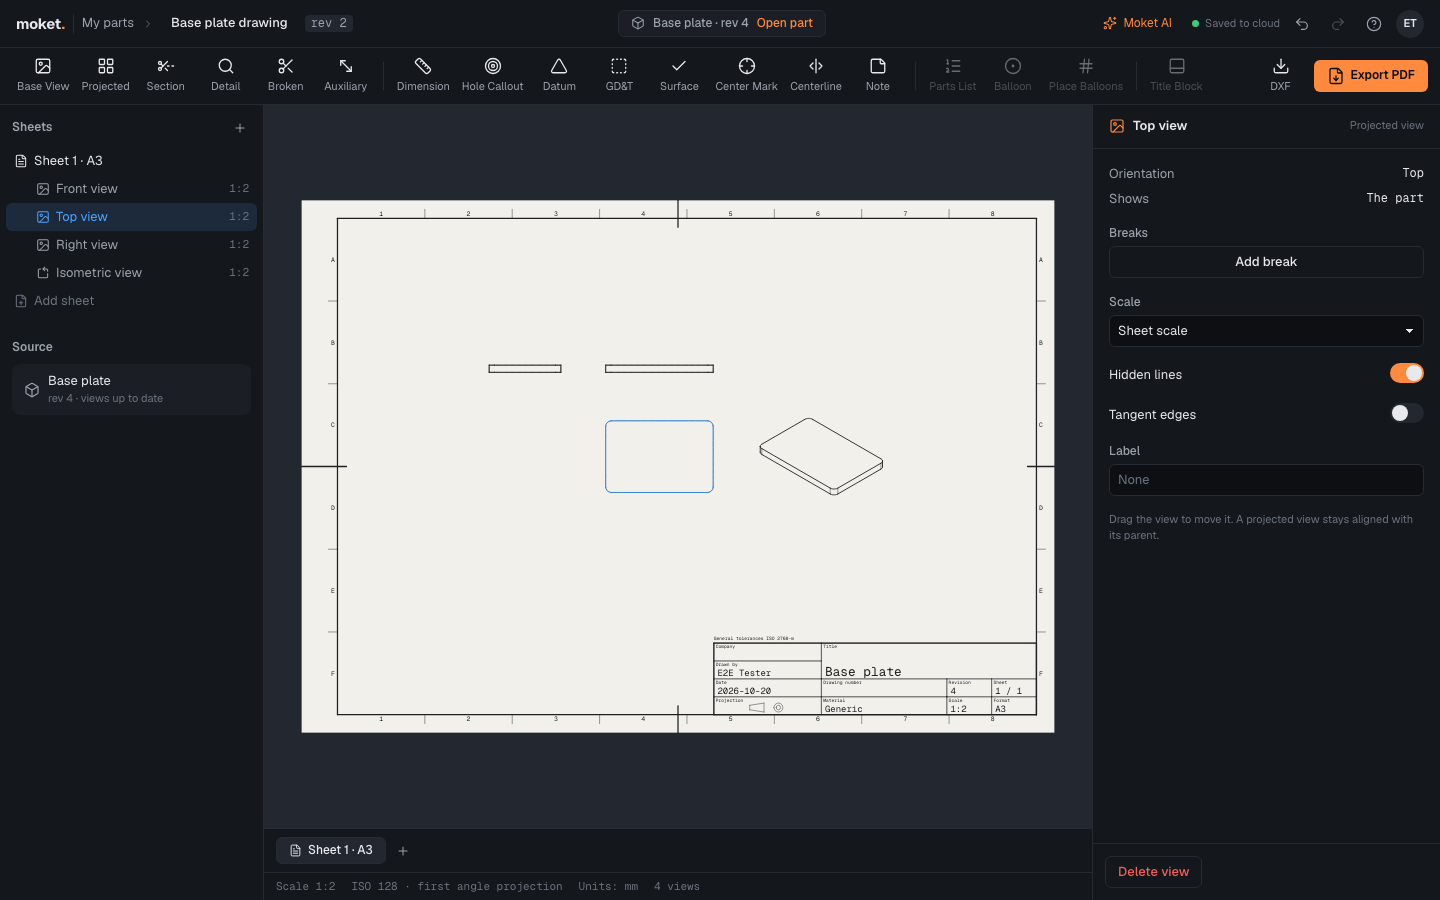Image resolution: width=1440 pixels, height=900 pixels.
Task: Click the rev 2 revision badge
Action: click(329, 23)
